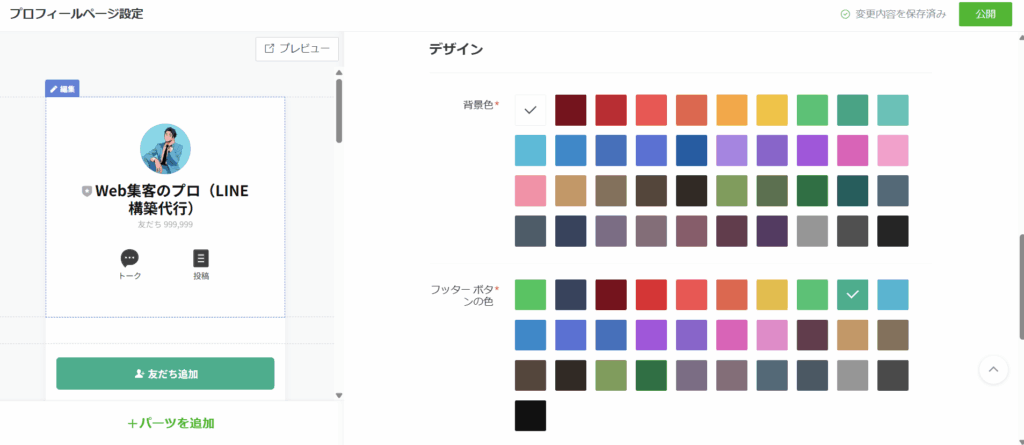Viewport: 1024px width, 445px height.
Task: Click the preview pane scroll up arrow
Action: [339, 73]
